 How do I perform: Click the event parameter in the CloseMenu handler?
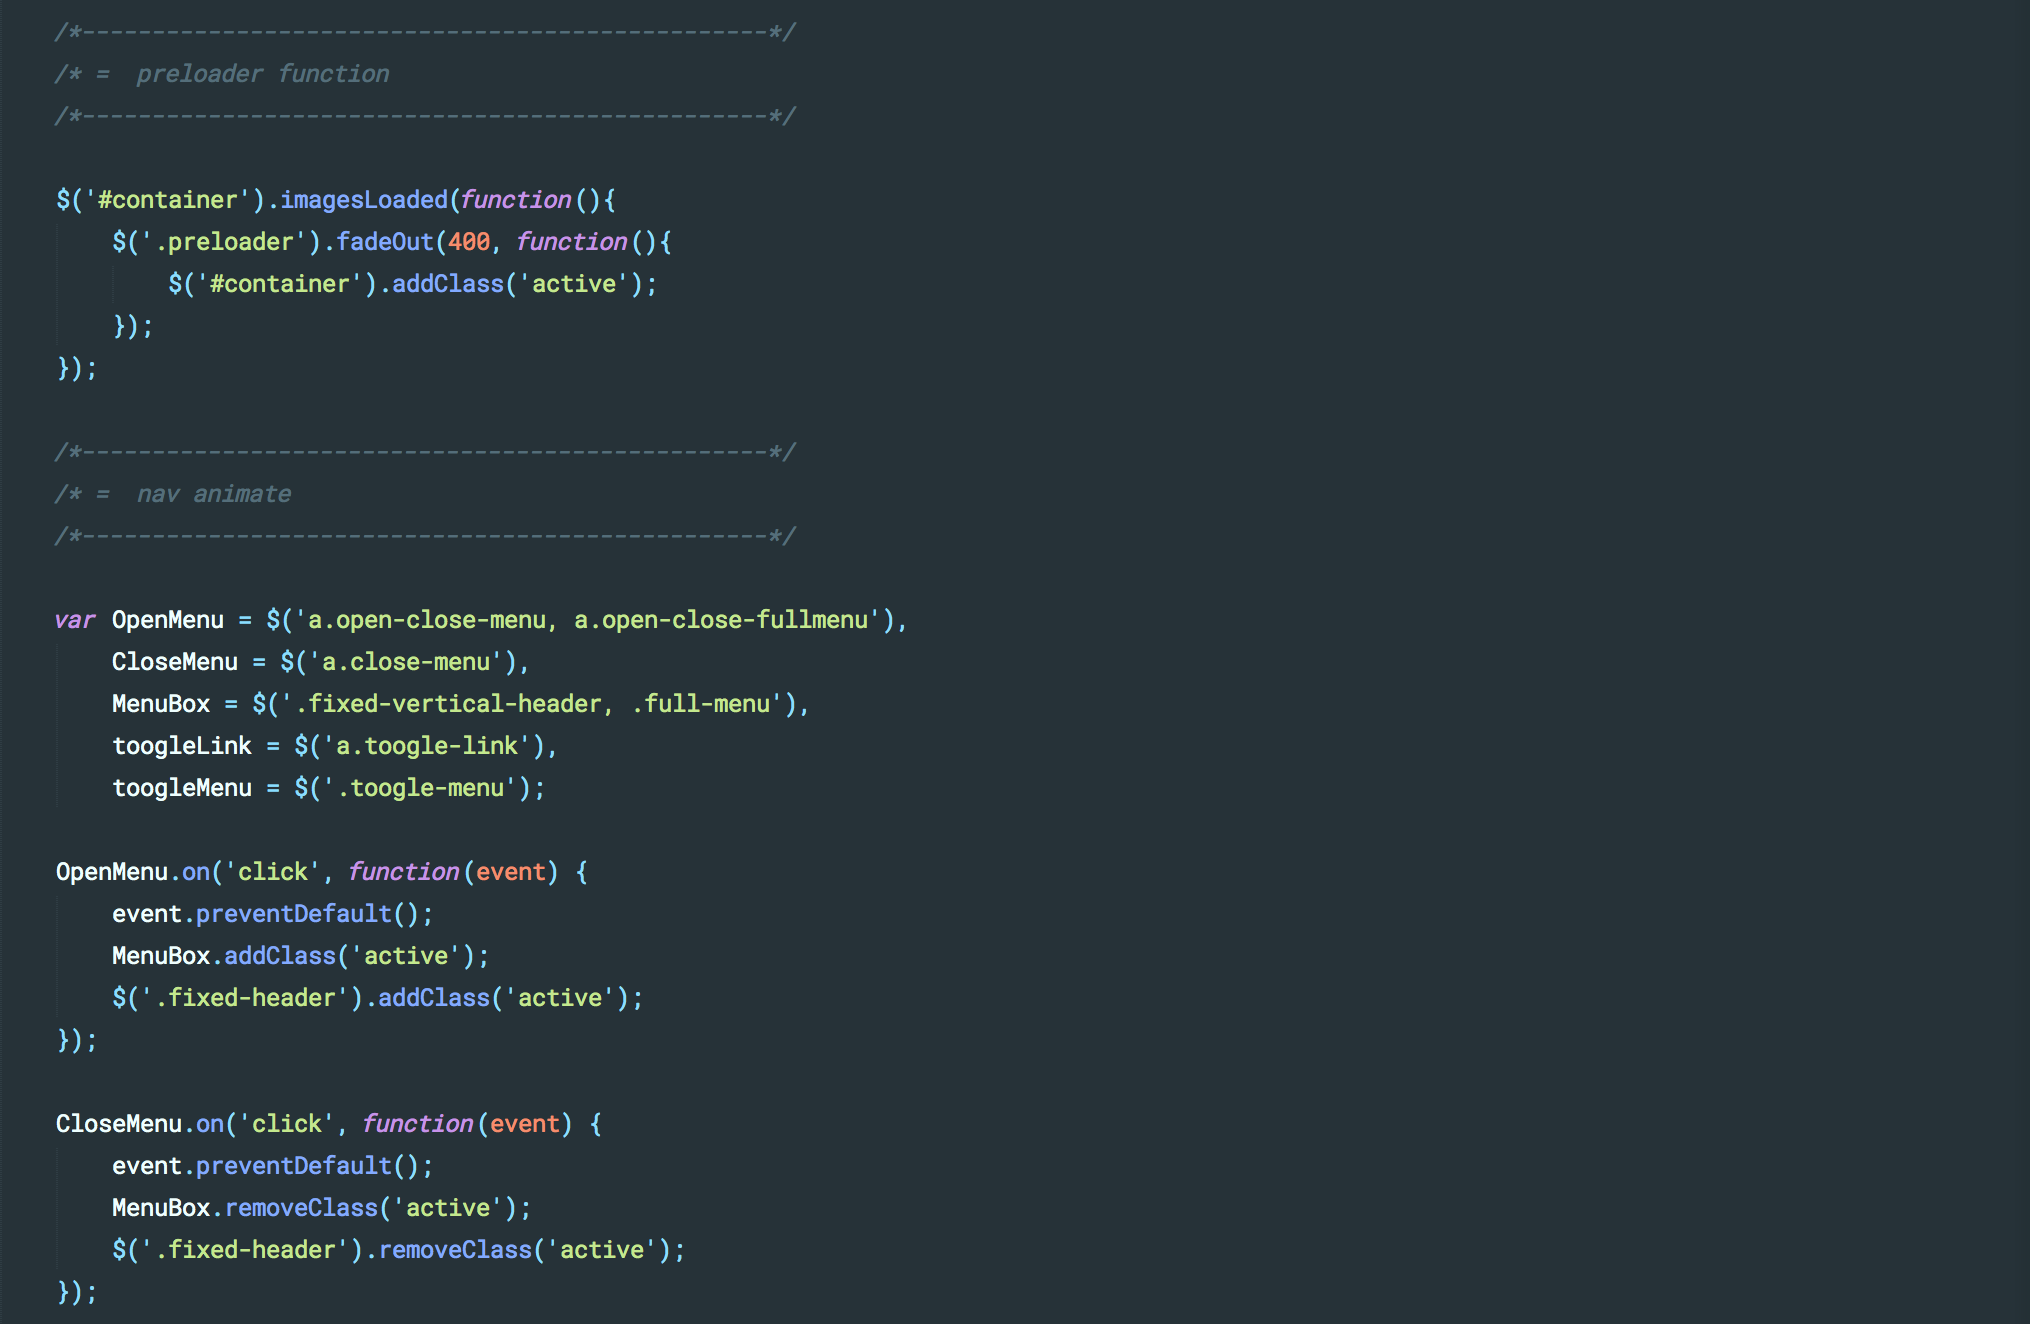(x=524, y=1124)
